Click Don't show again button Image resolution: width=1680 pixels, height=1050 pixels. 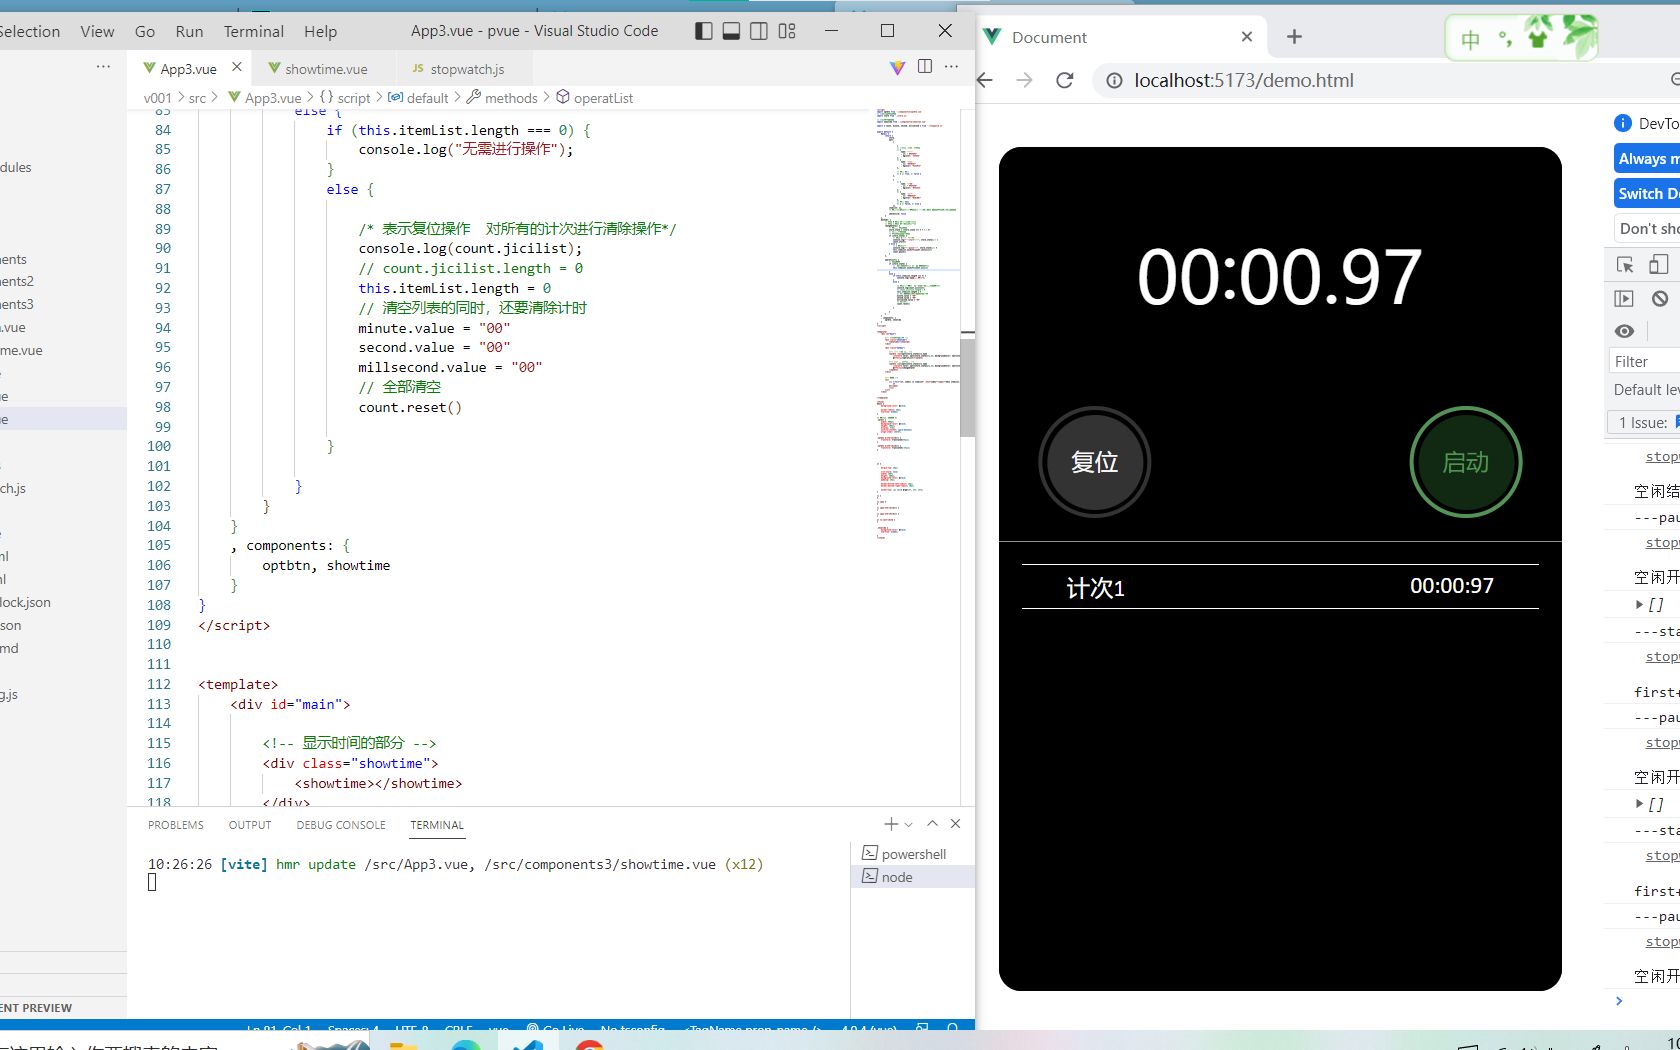click(1647, 229)
